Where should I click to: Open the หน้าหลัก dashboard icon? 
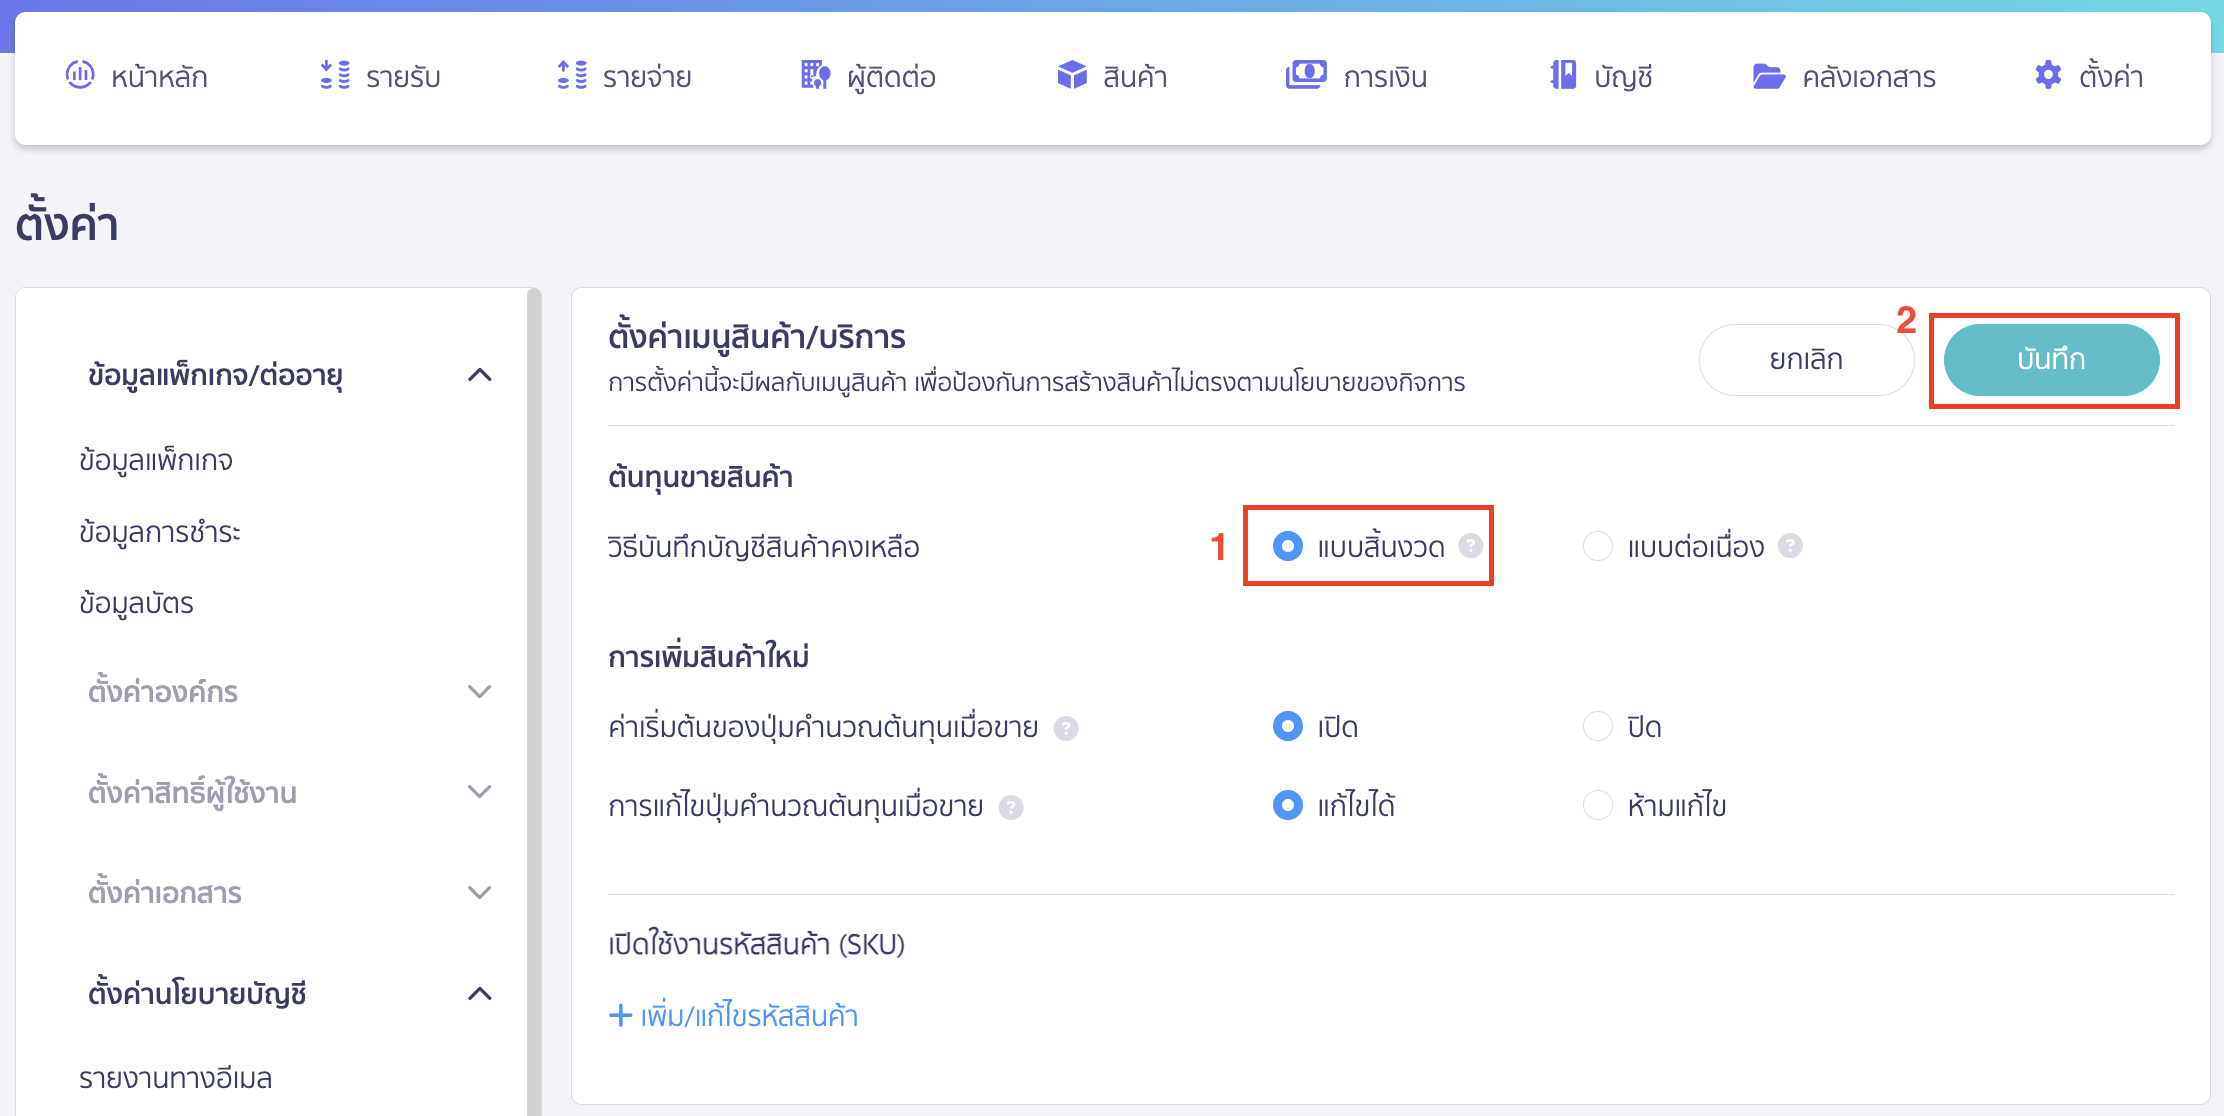coord(80,75)
